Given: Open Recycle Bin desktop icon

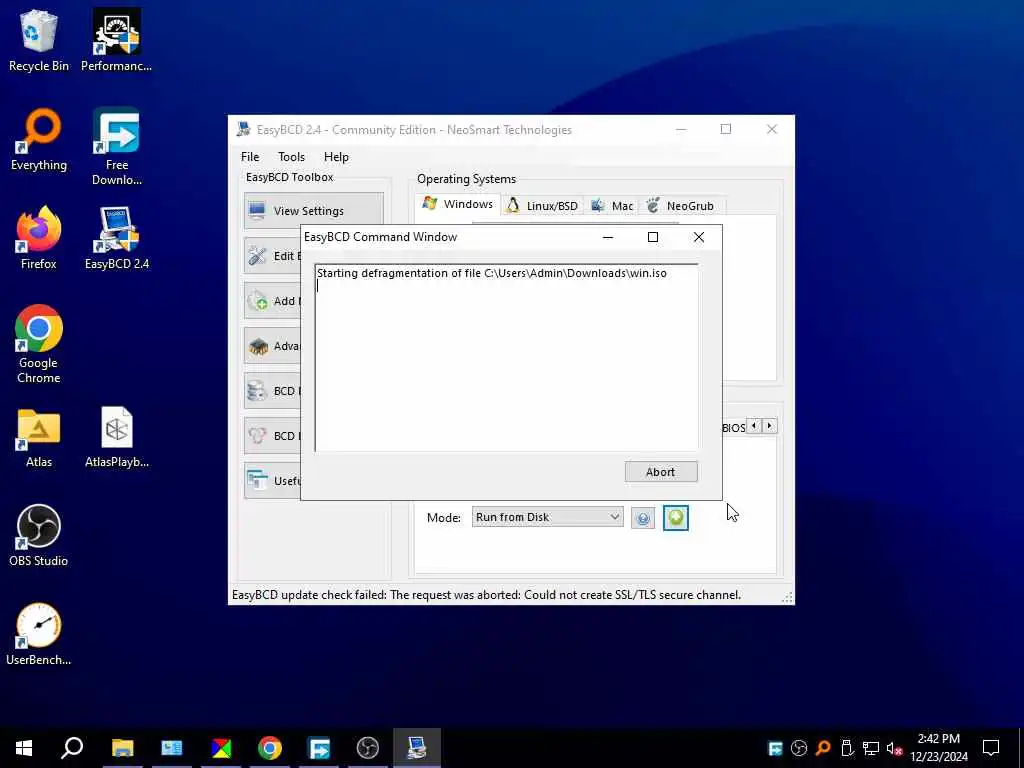Looking at the screenshot, I should point(39,40).
